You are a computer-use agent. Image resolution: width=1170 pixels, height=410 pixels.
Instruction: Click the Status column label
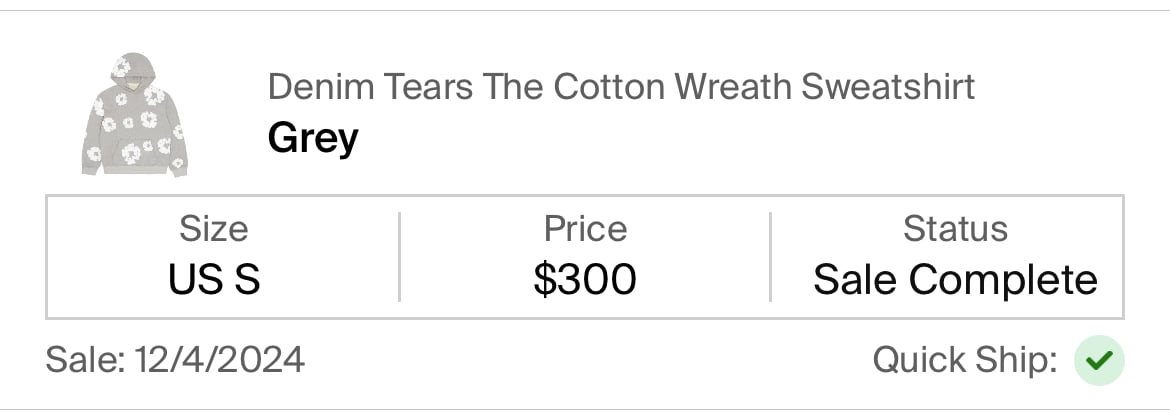tap(955, 229)
